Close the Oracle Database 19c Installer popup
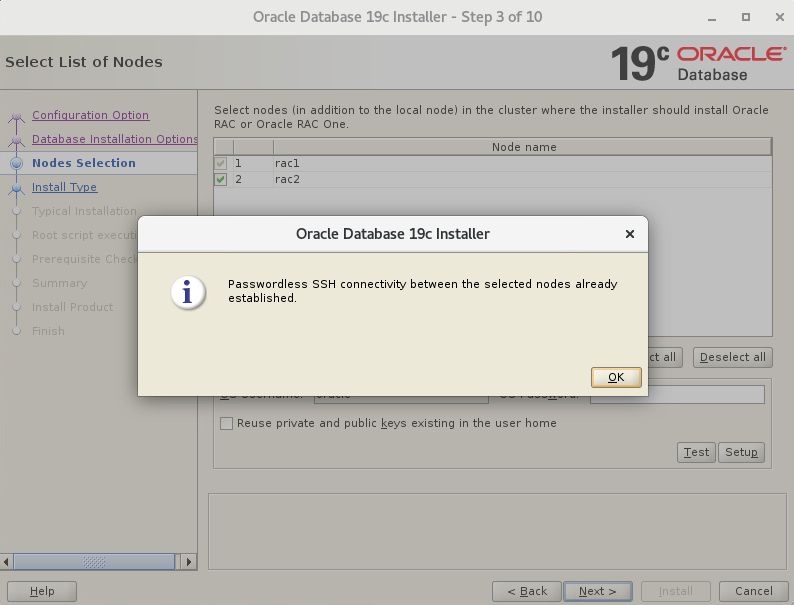 (629, 234)
